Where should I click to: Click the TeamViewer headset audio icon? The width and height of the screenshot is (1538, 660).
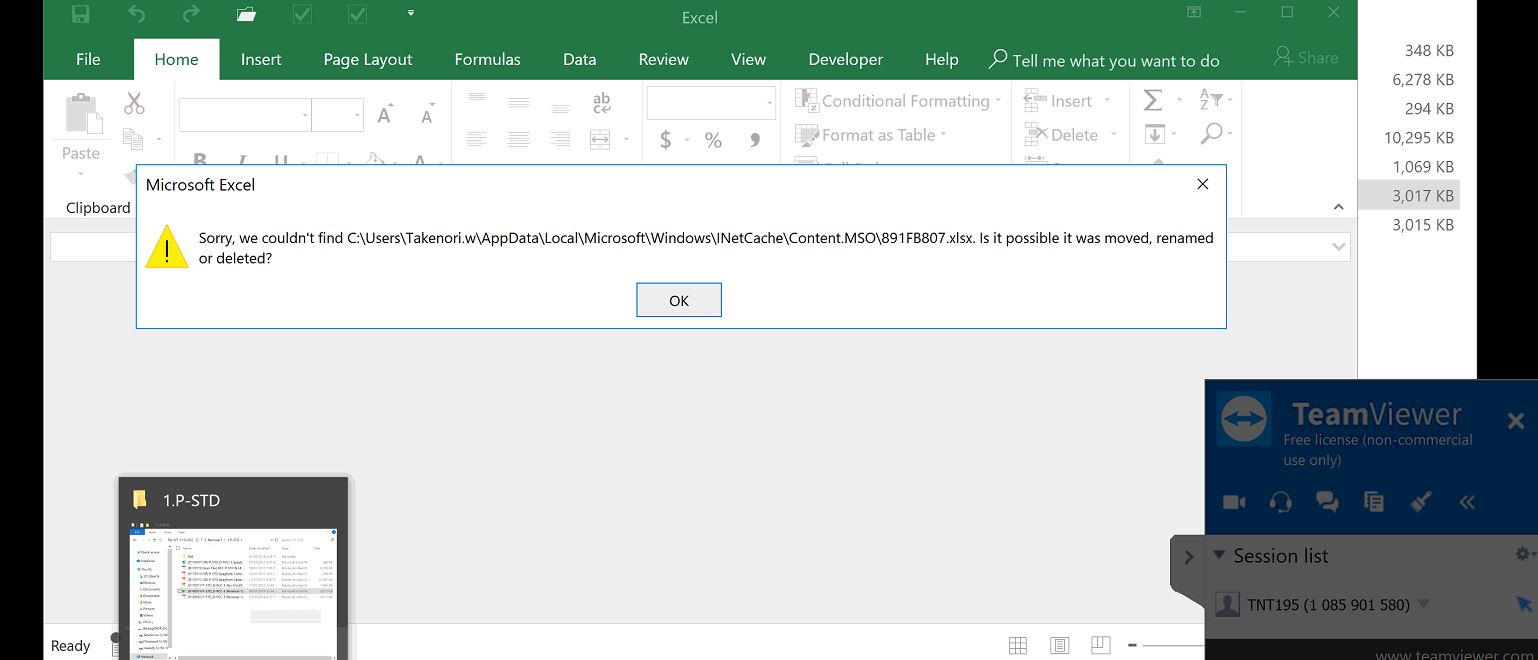pyautogui.click(x=1280, y=502)
